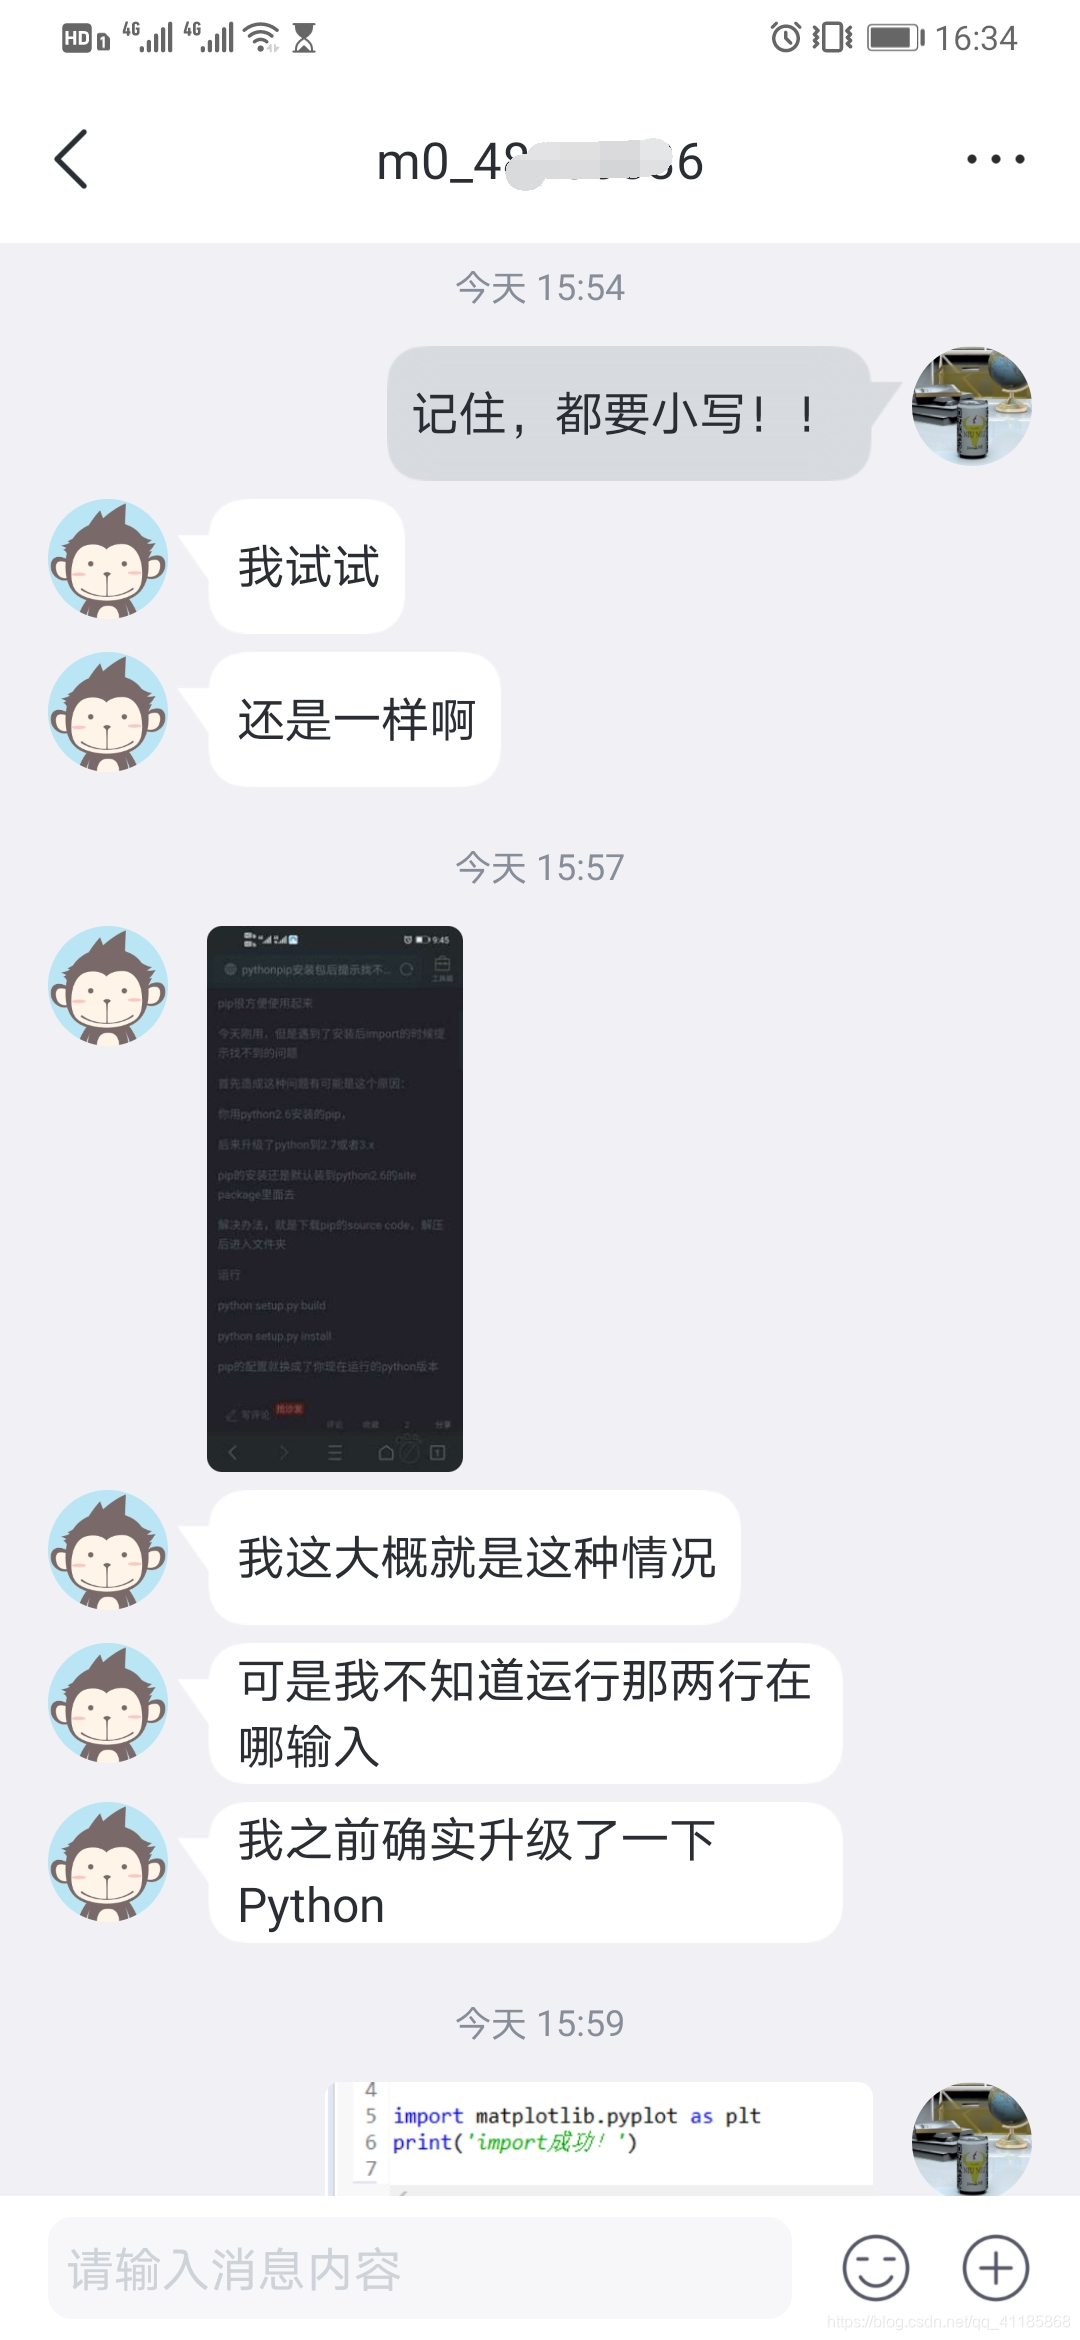Tap monkey avatar beside 还是一样啊

pyautogui.click(x=108, y=712)
